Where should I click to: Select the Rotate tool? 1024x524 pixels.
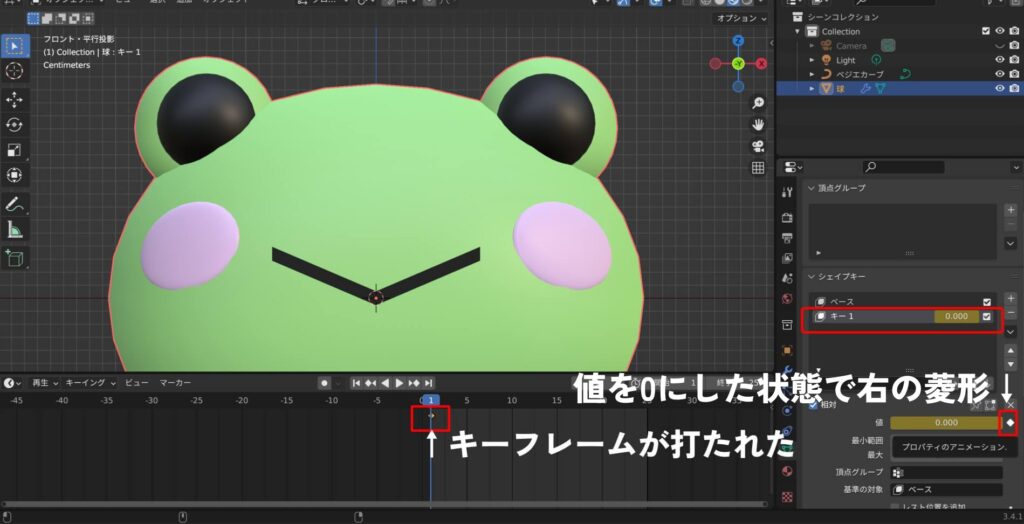click(15, 125)
